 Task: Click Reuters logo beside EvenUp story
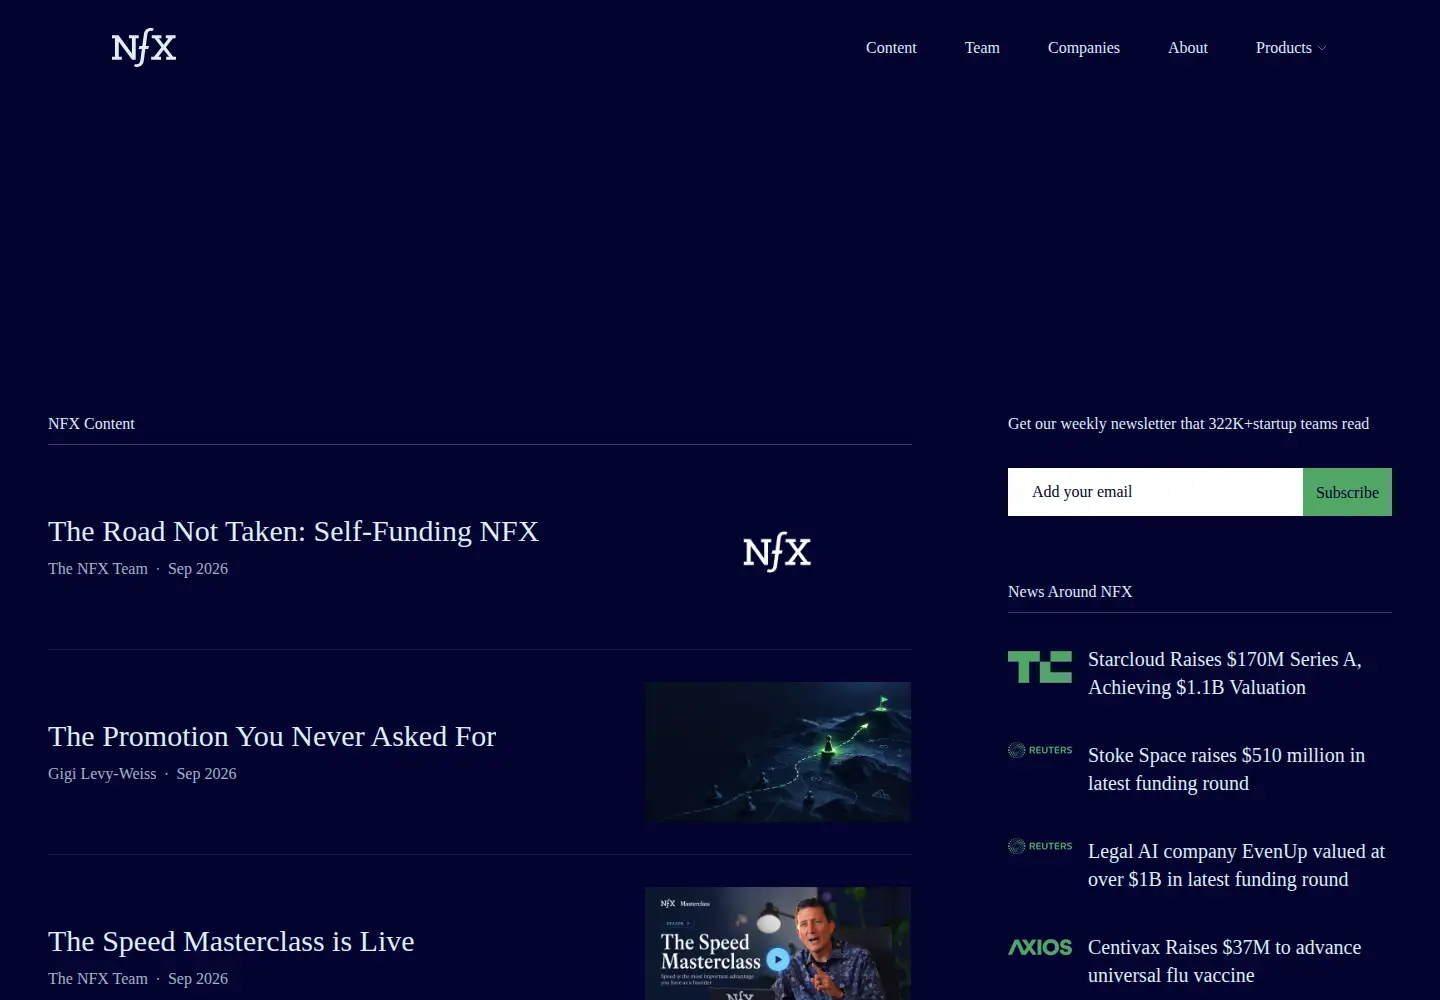1040,846
